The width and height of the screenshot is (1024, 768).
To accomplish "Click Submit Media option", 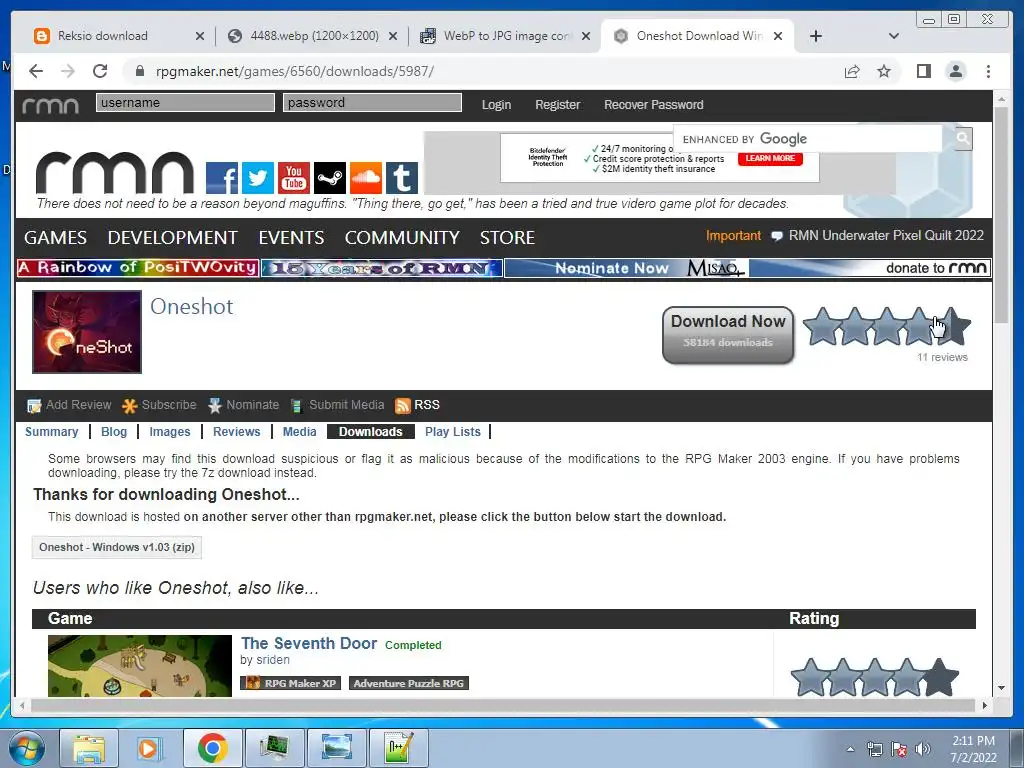I will point(338,405).
